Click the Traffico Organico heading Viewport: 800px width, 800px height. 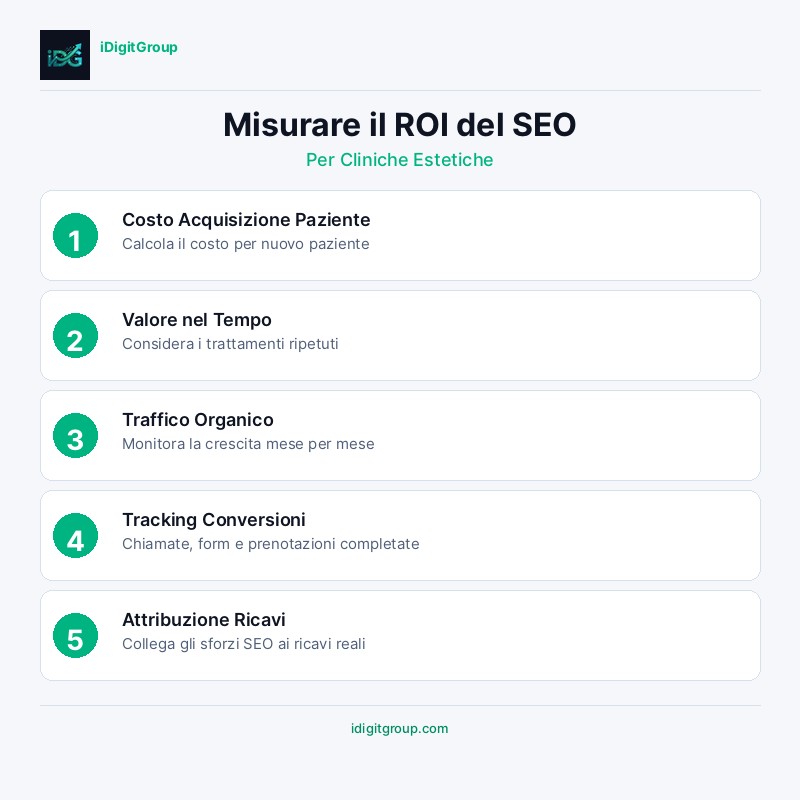click(197, 420)
